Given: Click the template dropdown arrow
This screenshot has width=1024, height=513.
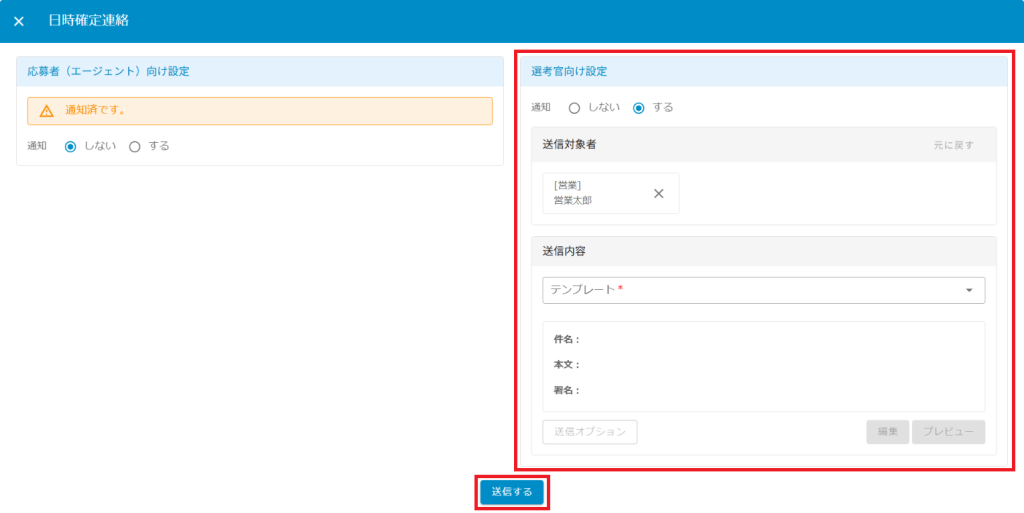Looking at the screenshot, I should coord(968,291).
